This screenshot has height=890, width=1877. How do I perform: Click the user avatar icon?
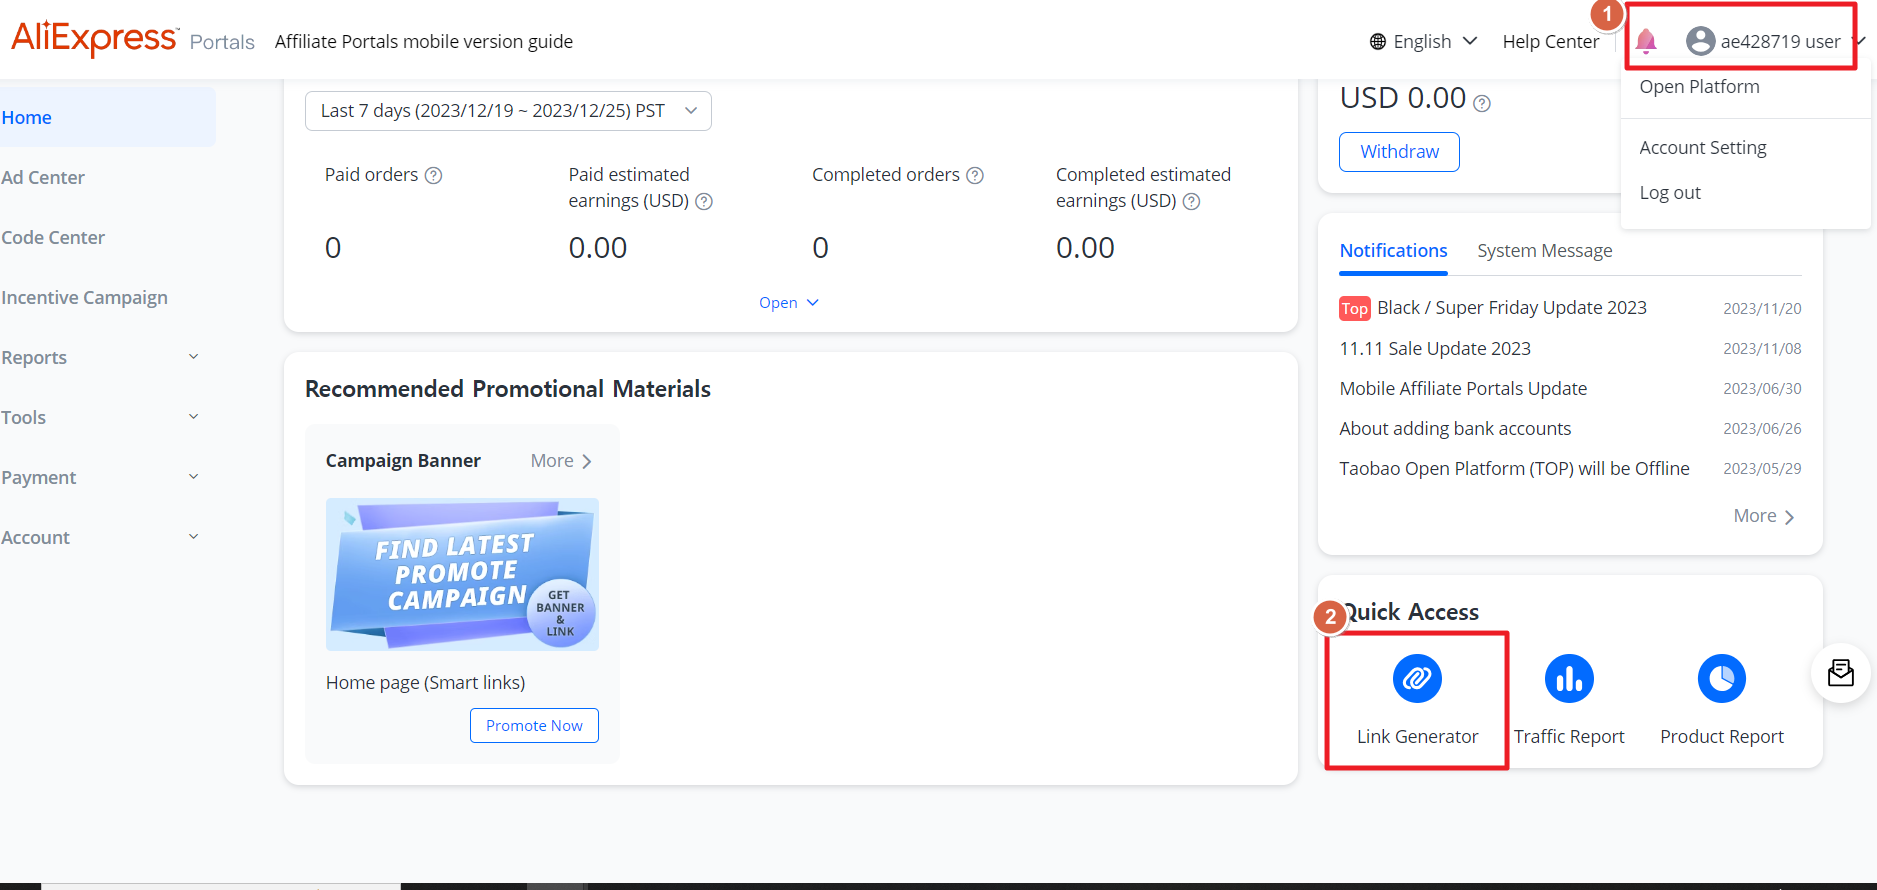[1700, 41]
